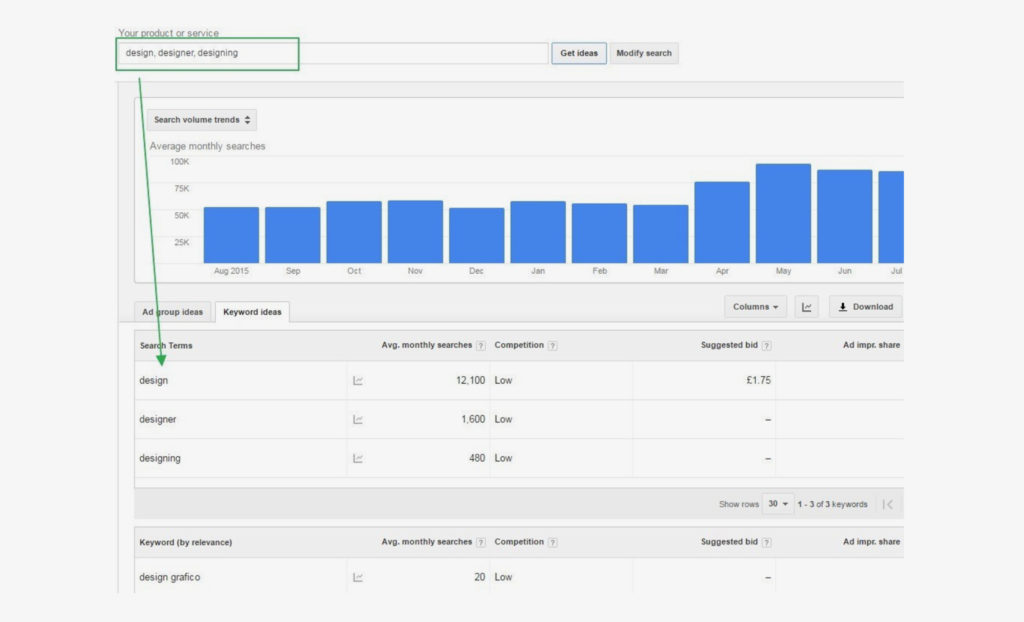Click the Modify search button
Image resolution: width=1024 pixels, height=622 pixels.
644,54
